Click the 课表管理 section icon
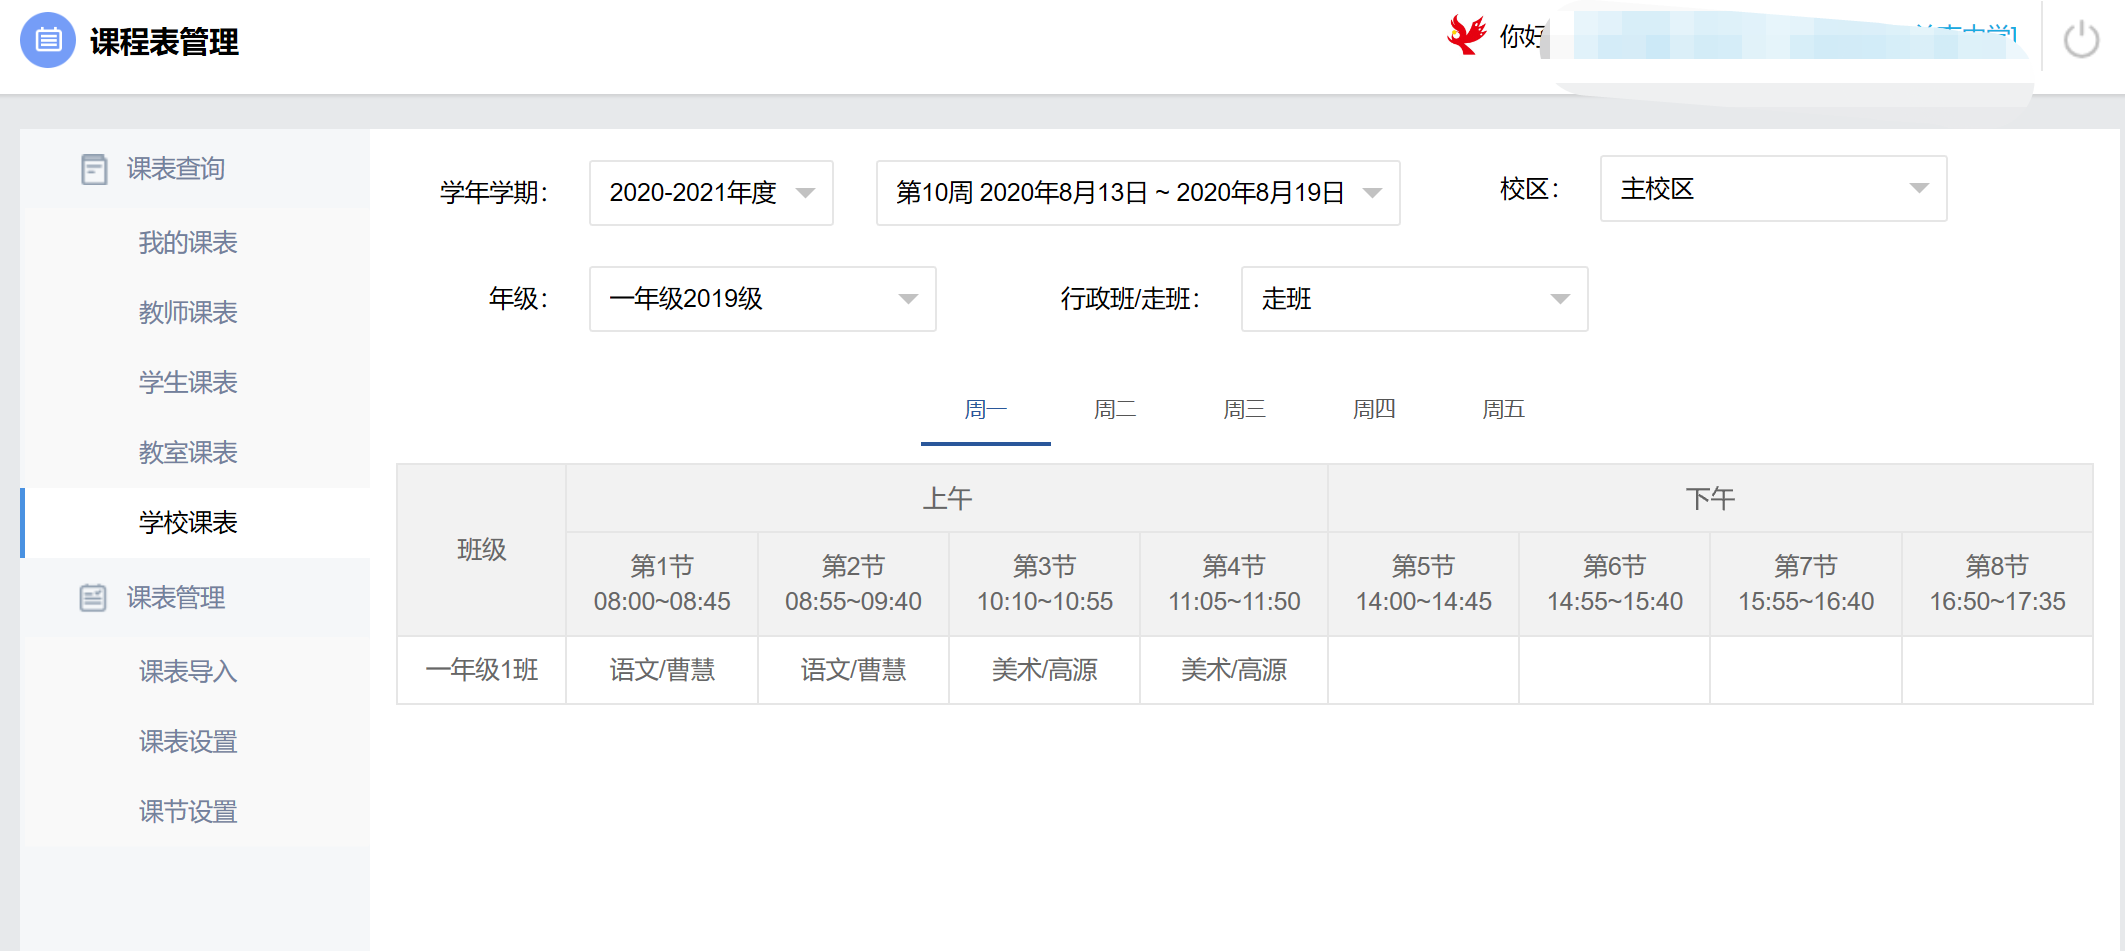The height and width of the screenshot is (951, 2125). (x=93, y=598)
